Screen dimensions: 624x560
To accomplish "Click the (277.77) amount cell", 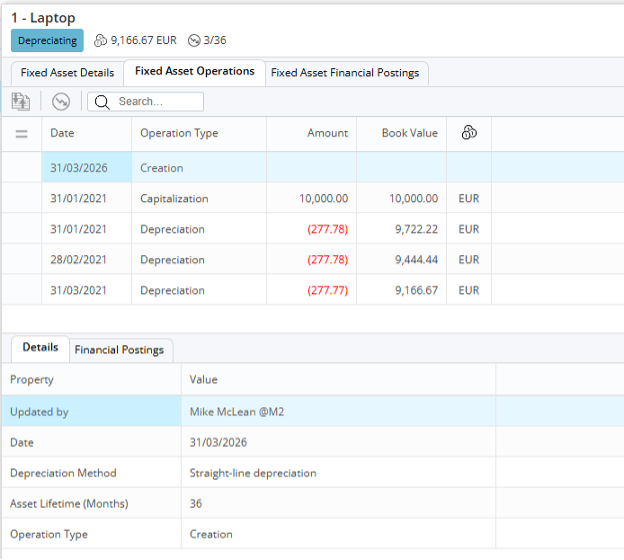I will [311, 291].
